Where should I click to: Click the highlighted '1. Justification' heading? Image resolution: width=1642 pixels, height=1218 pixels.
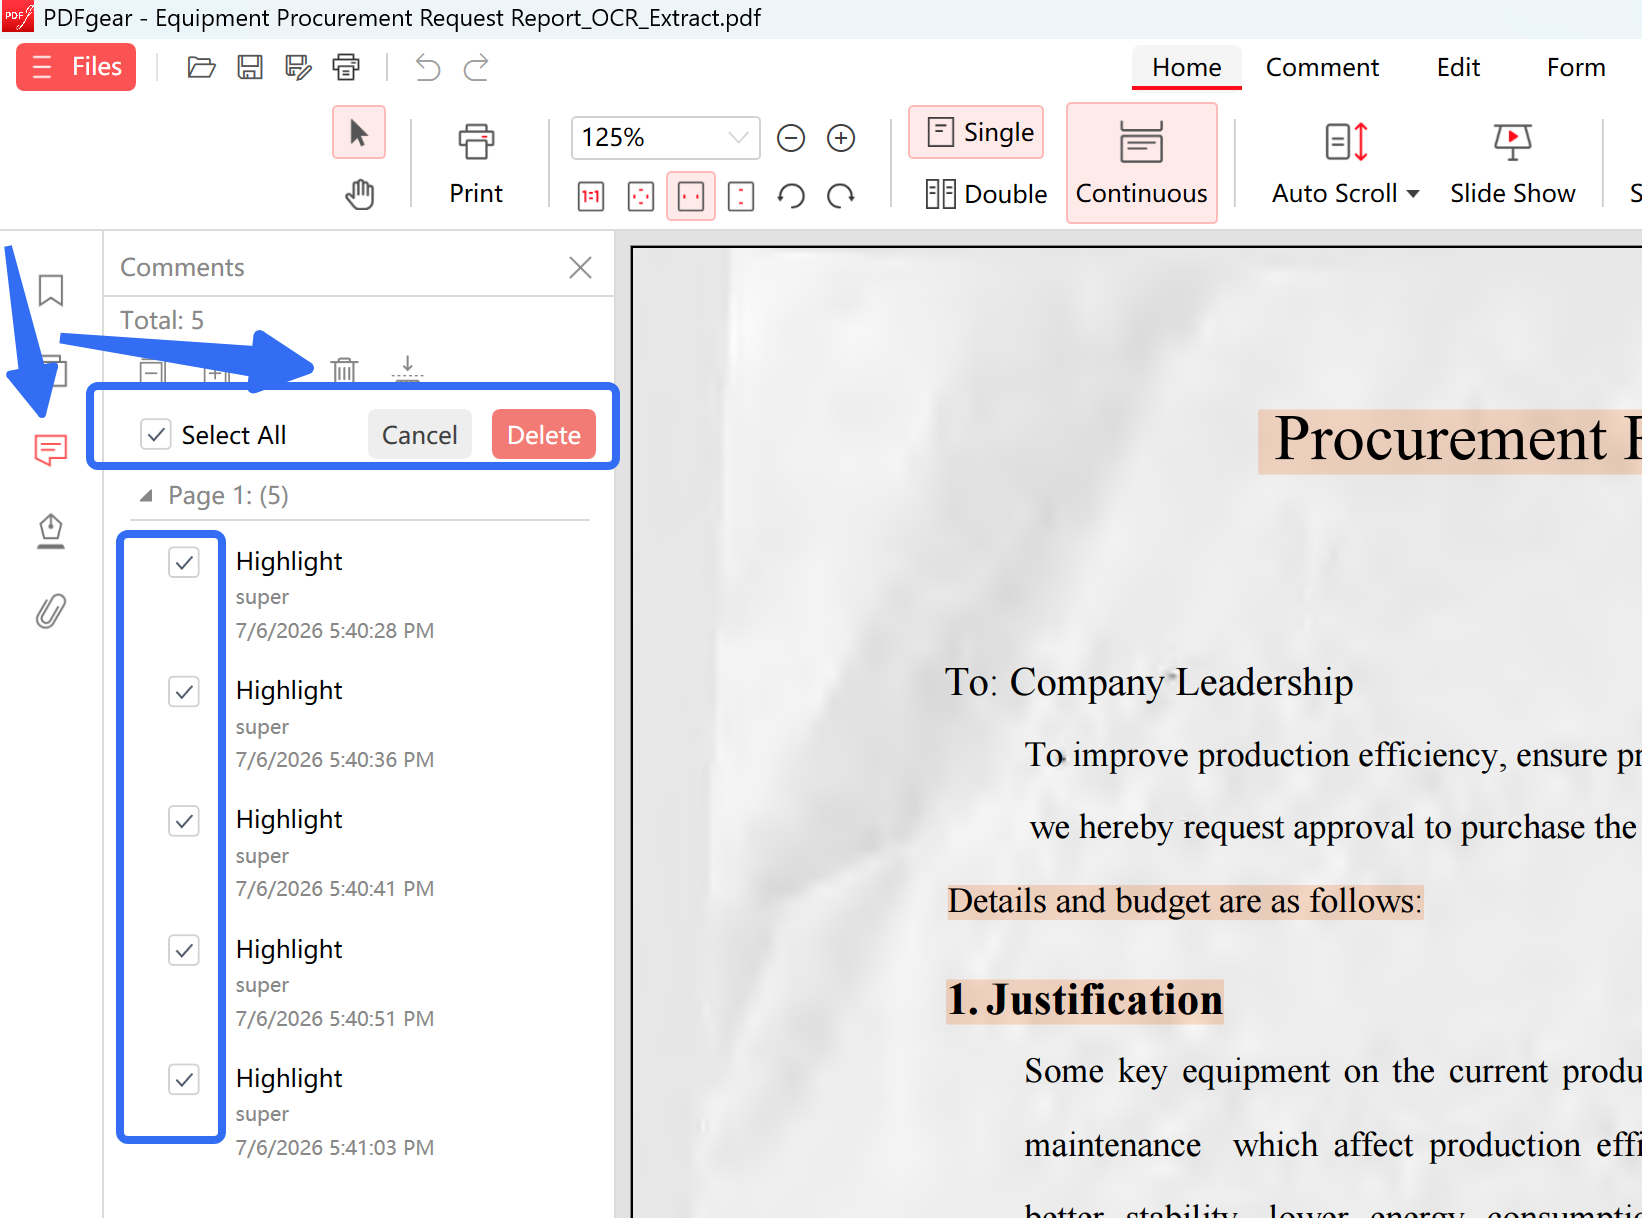coord(1085,1000)
